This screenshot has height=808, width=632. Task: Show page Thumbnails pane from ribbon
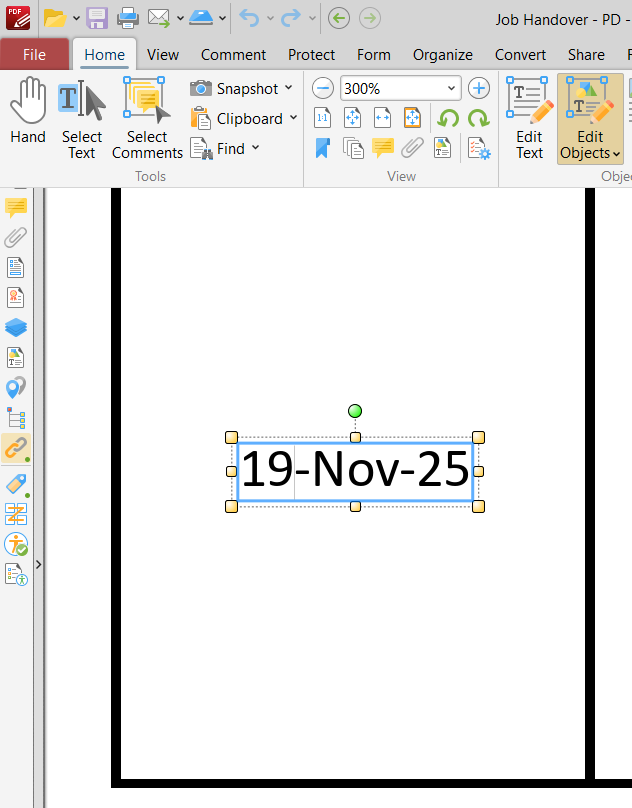tap(353, 148)
